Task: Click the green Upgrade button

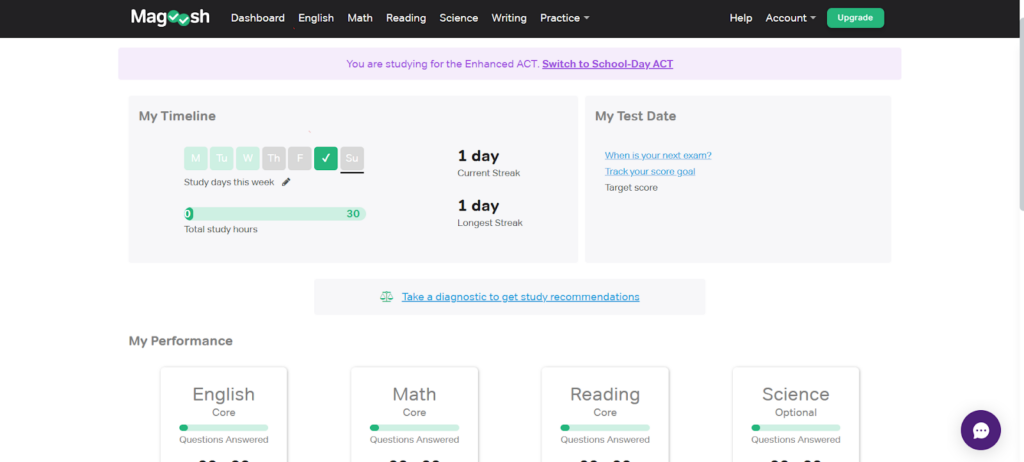Action: [x=855, y=18]
